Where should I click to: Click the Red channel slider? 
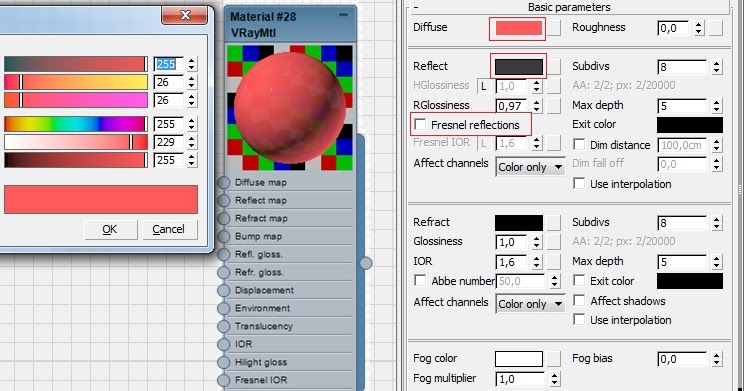tap(76, 64)
